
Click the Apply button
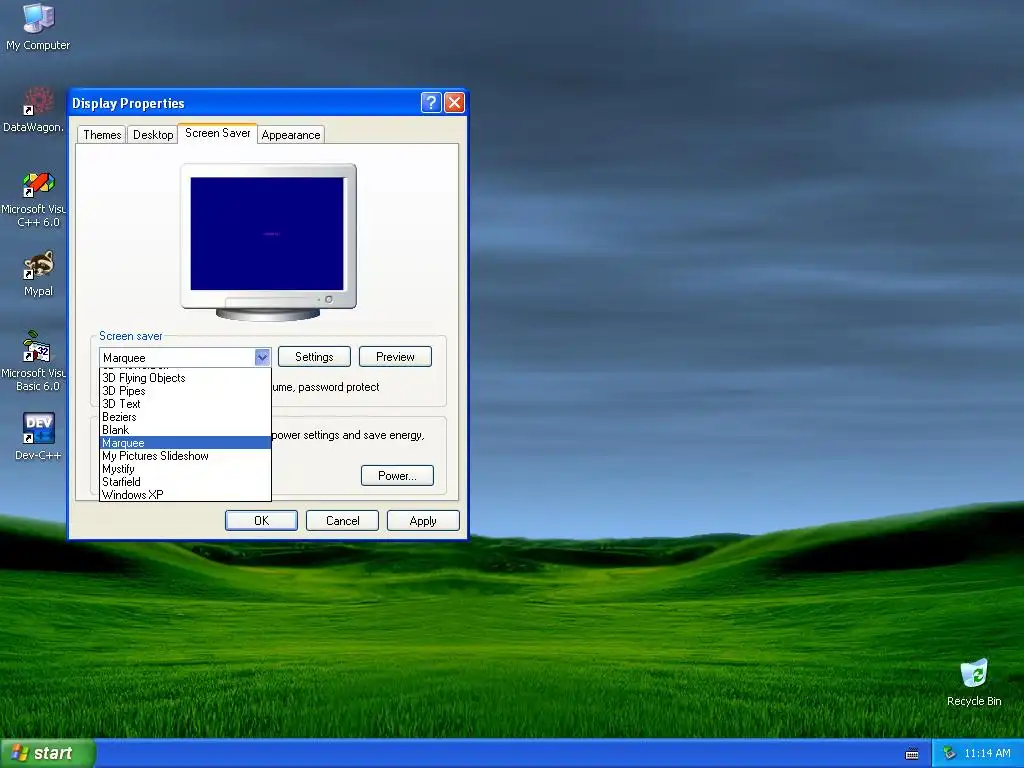tap(423, 520)
